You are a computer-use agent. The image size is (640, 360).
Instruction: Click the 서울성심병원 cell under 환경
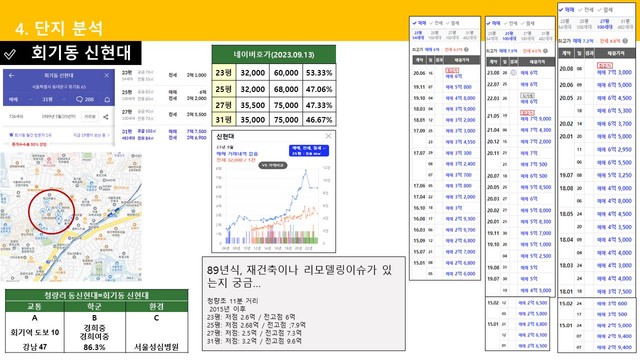[156, 347]
